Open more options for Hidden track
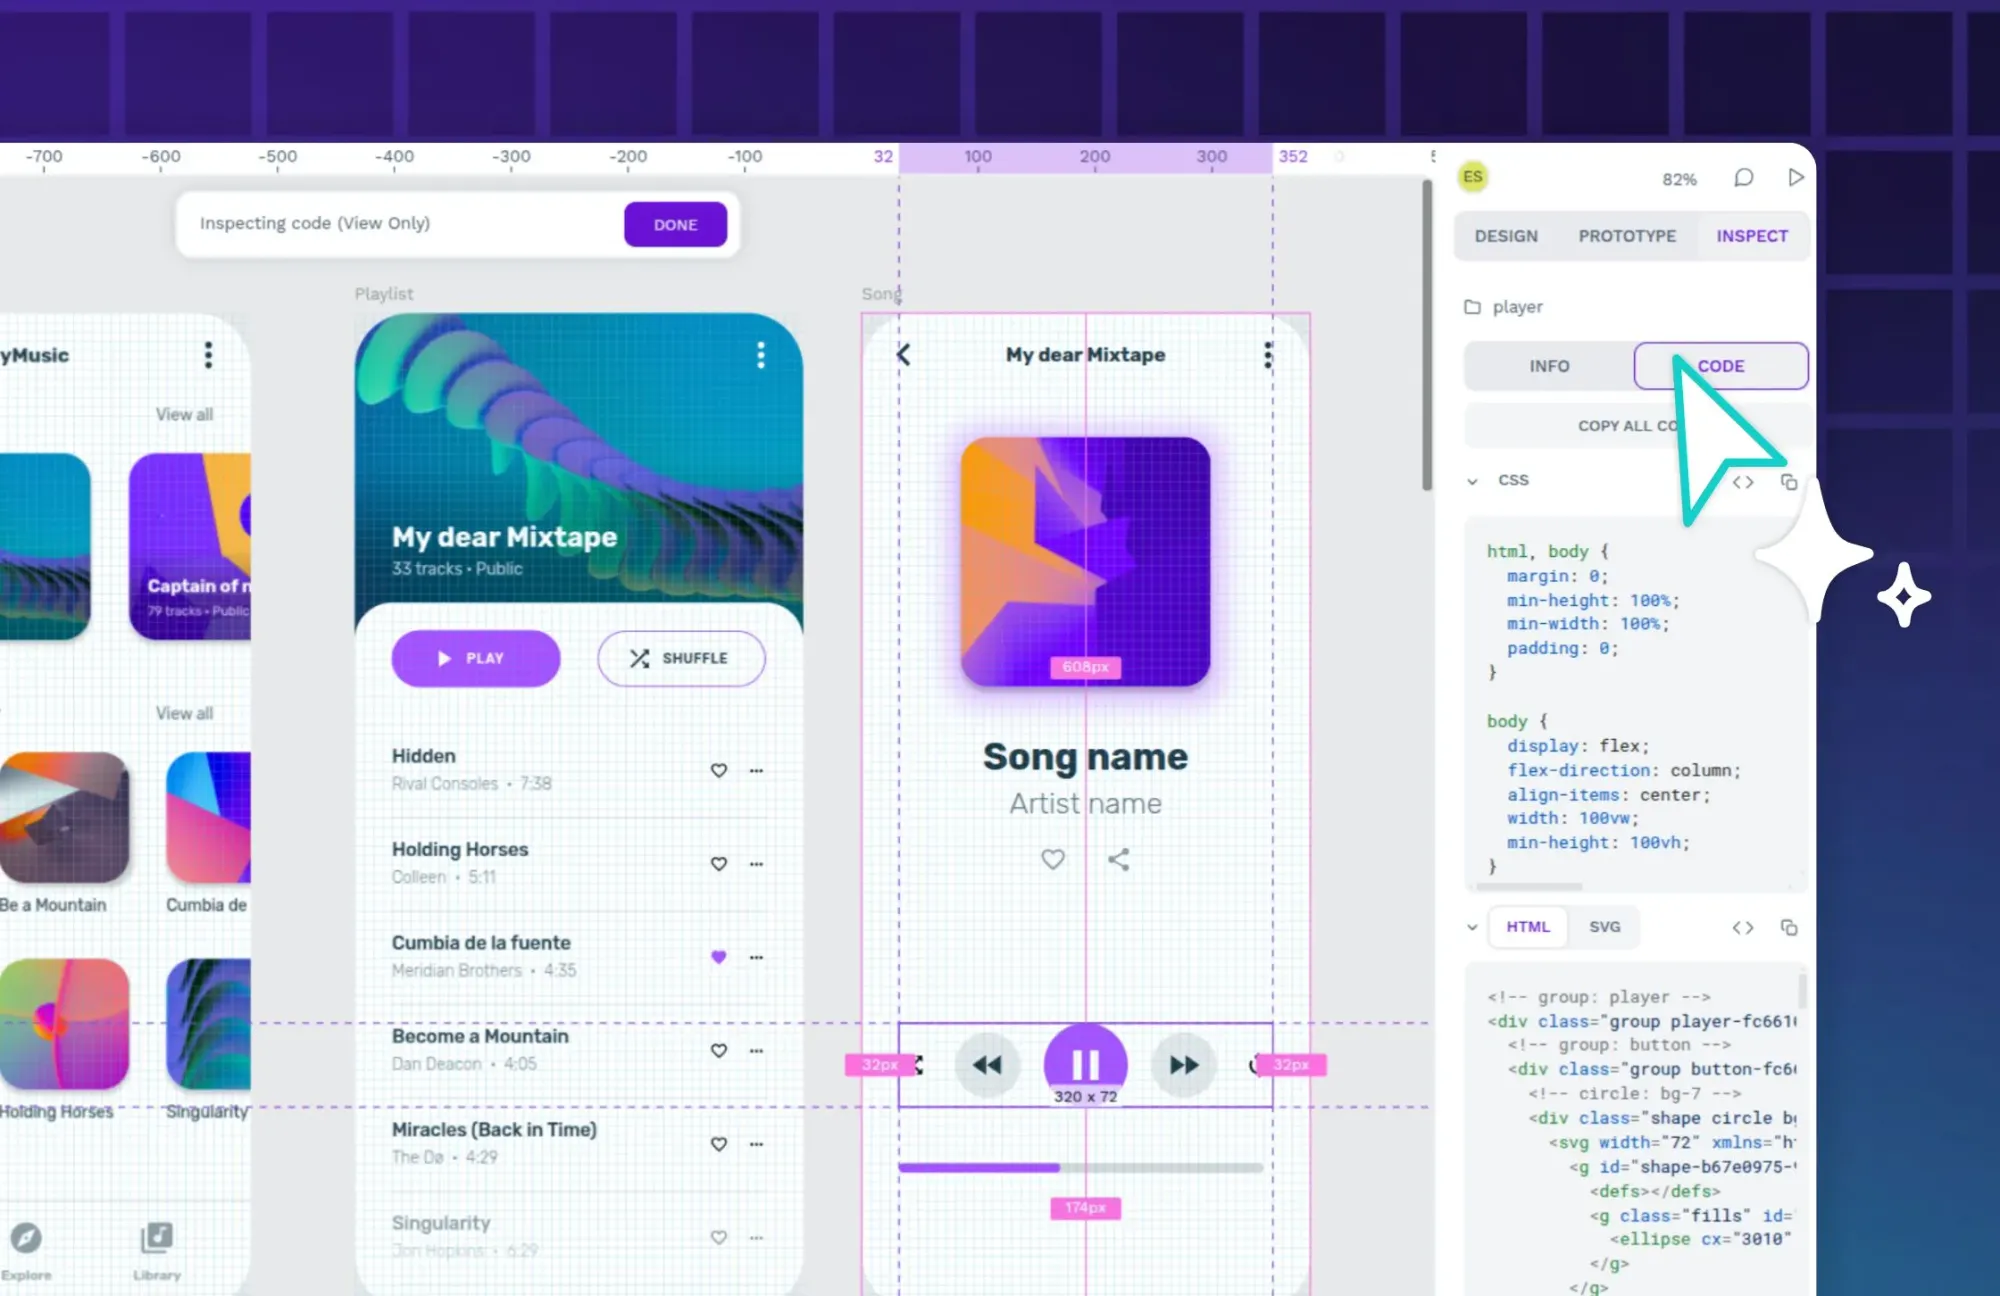2000x1296 pixels. [756, 771]
